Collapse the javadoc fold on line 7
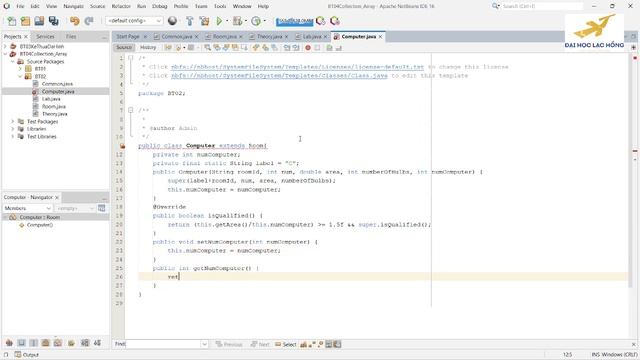This screenshot has width=640, height=360. 131,110
